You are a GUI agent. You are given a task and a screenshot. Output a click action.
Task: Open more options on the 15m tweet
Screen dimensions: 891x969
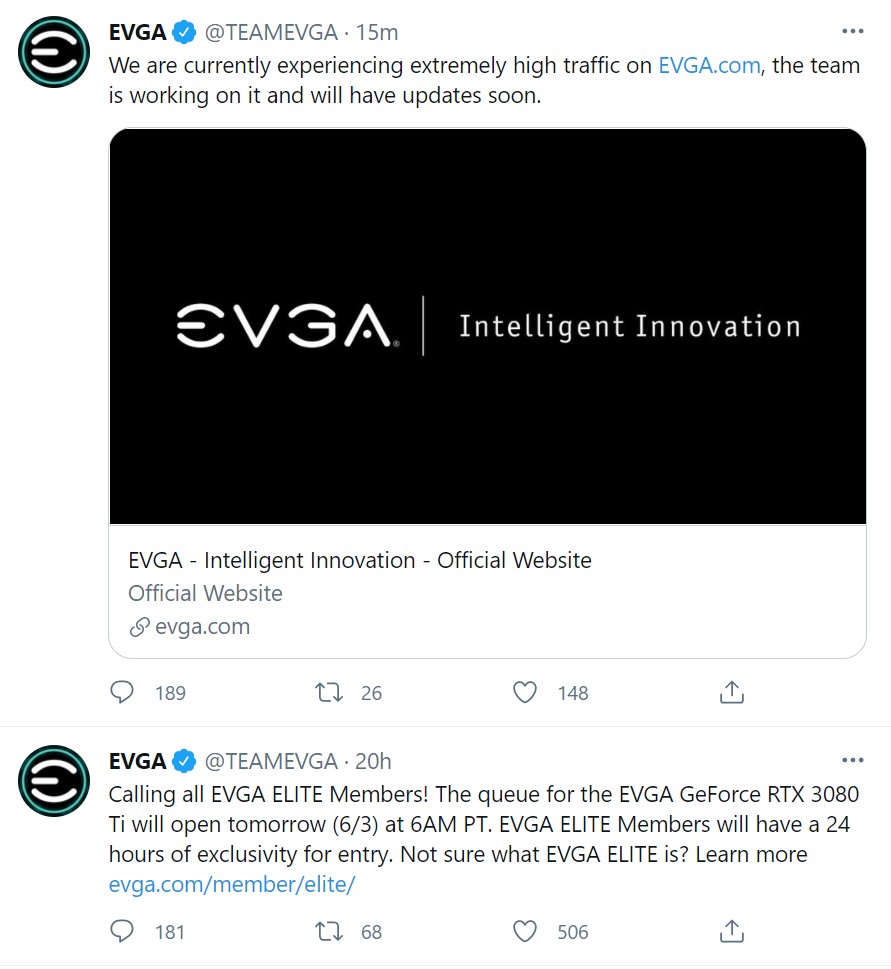point(852,32)
